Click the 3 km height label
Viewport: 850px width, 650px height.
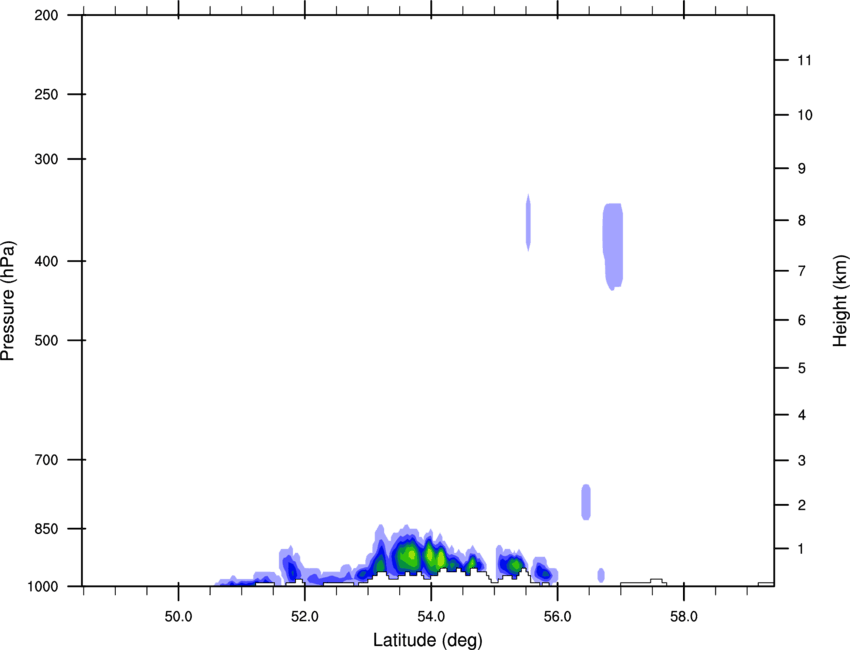pos(801,461)
